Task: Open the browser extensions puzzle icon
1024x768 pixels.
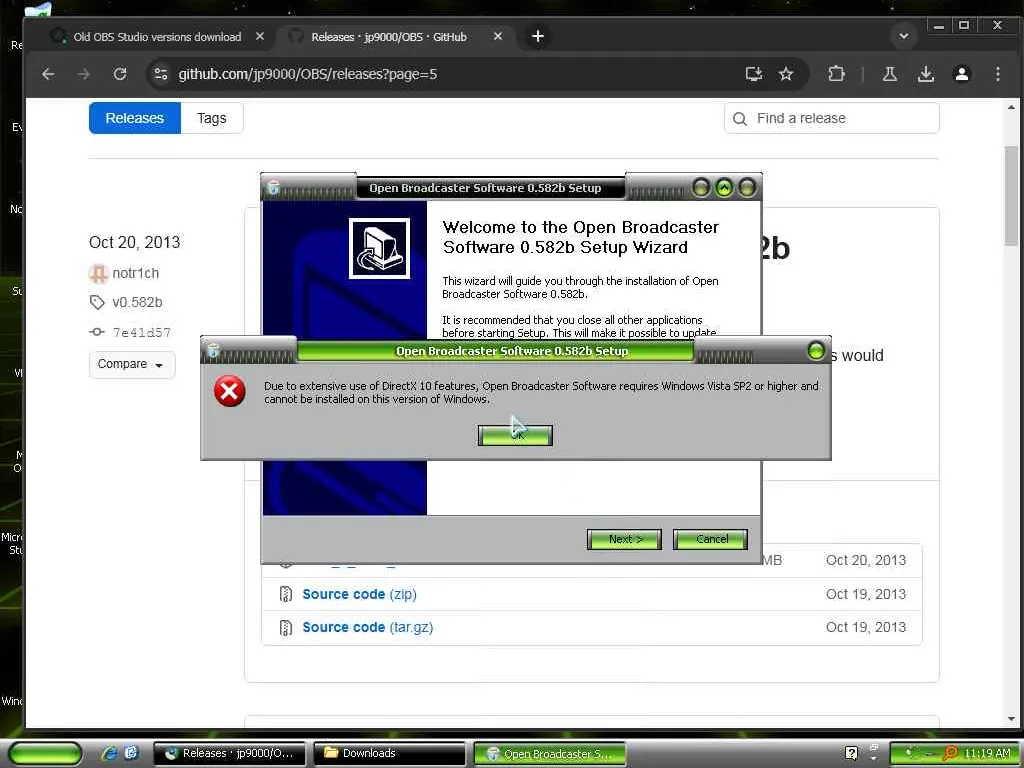Action: coord(836,74)
